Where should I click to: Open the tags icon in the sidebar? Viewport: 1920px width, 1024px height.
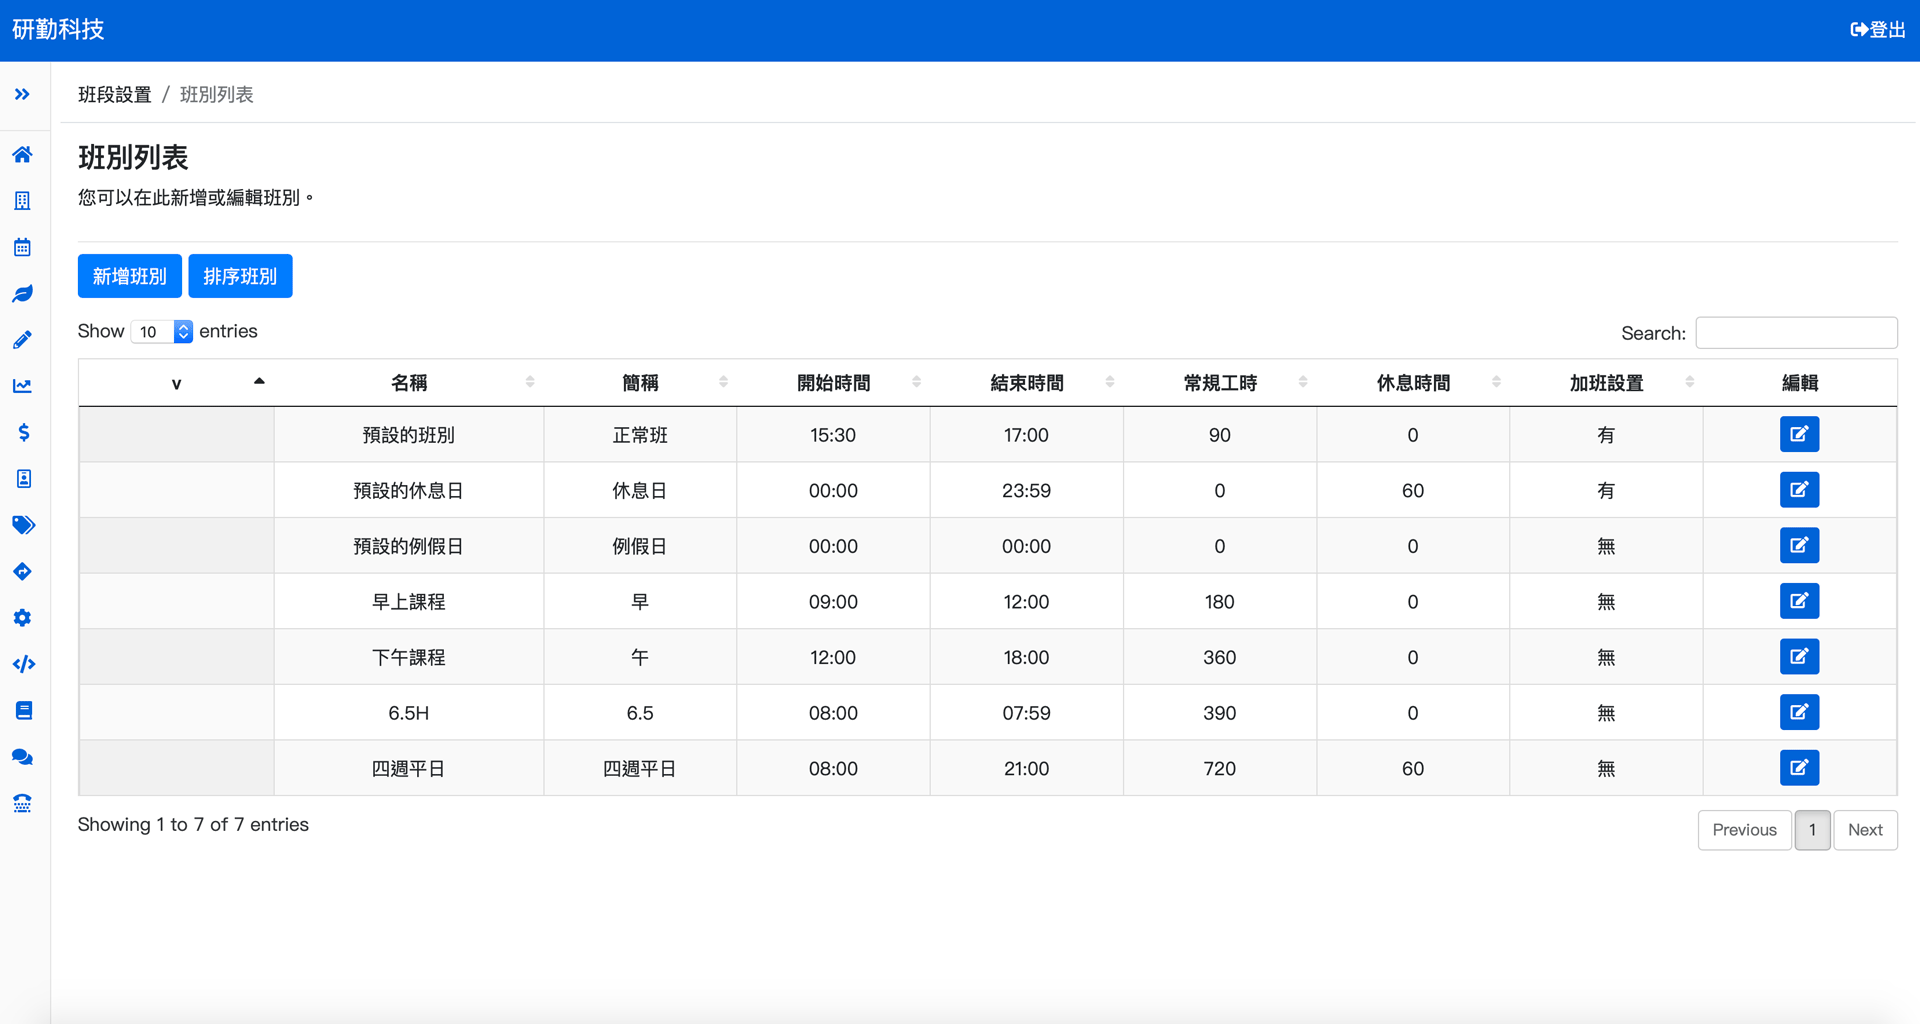(22, 525)
